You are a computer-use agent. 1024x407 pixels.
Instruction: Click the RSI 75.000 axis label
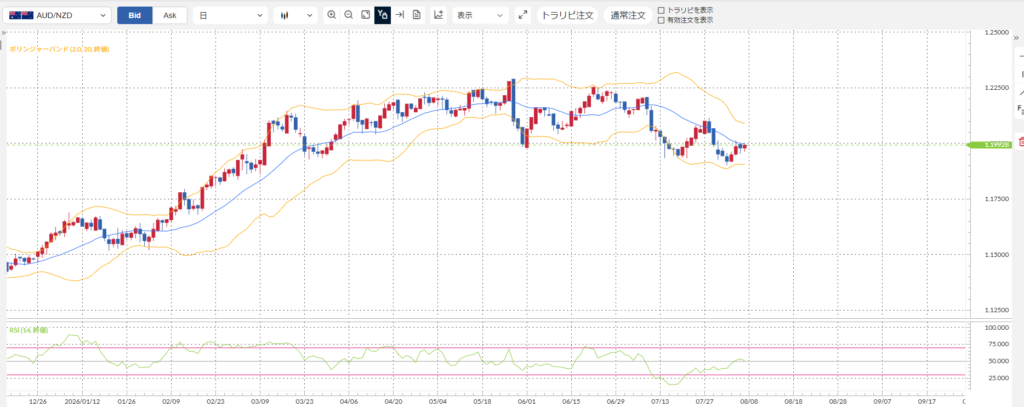click(999, 344)
